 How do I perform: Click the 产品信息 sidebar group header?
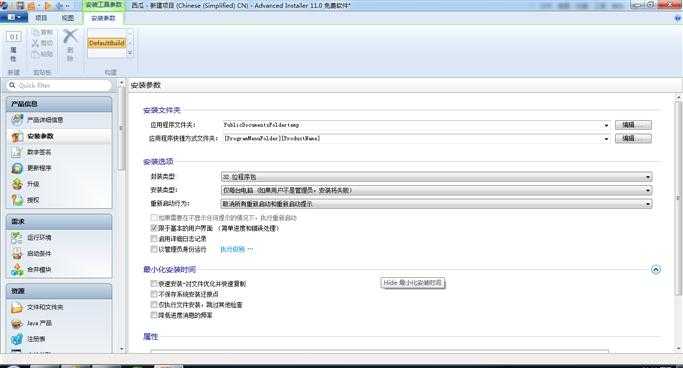59,104
